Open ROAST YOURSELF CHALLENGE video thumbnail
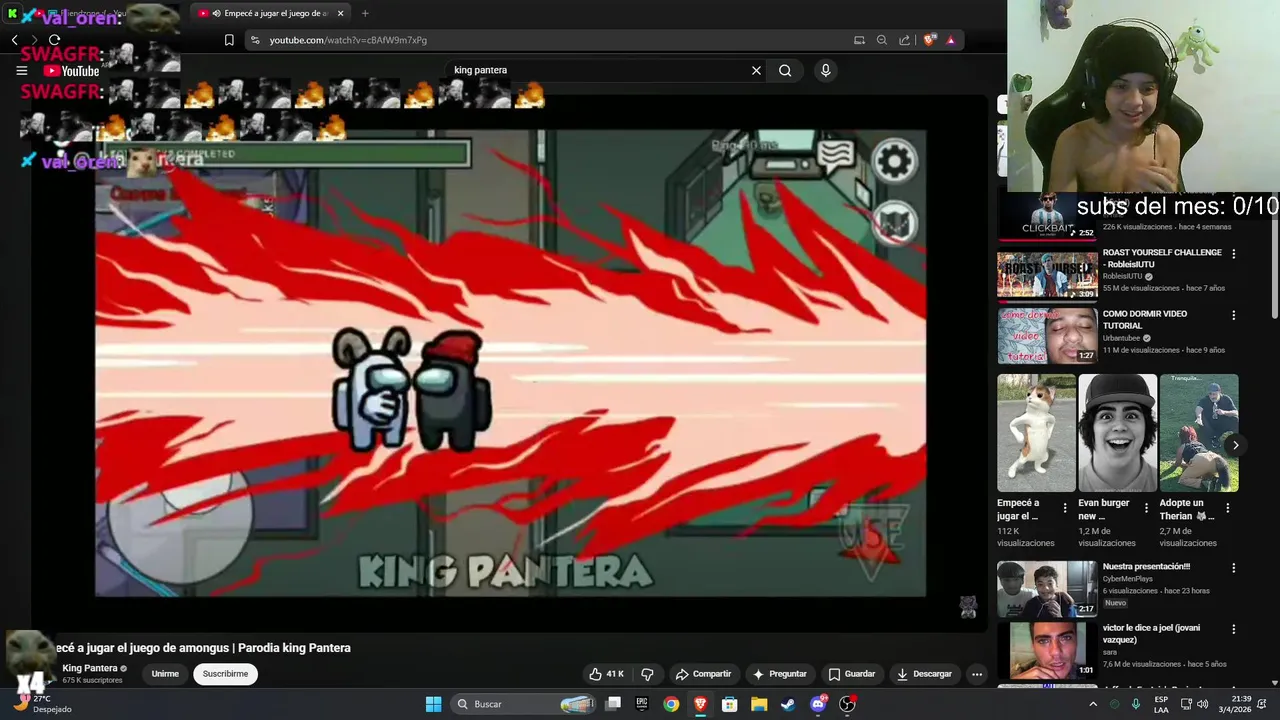The image size is (1280, 720). coord(1047,275)
